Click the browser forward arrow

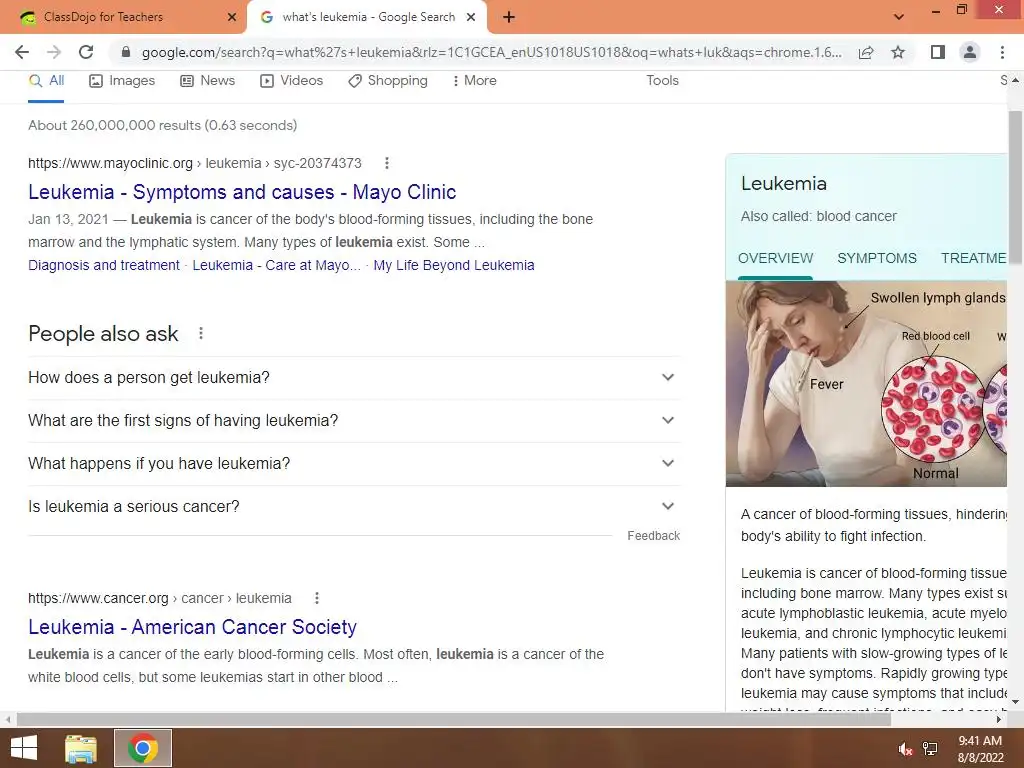click(54, 52)
